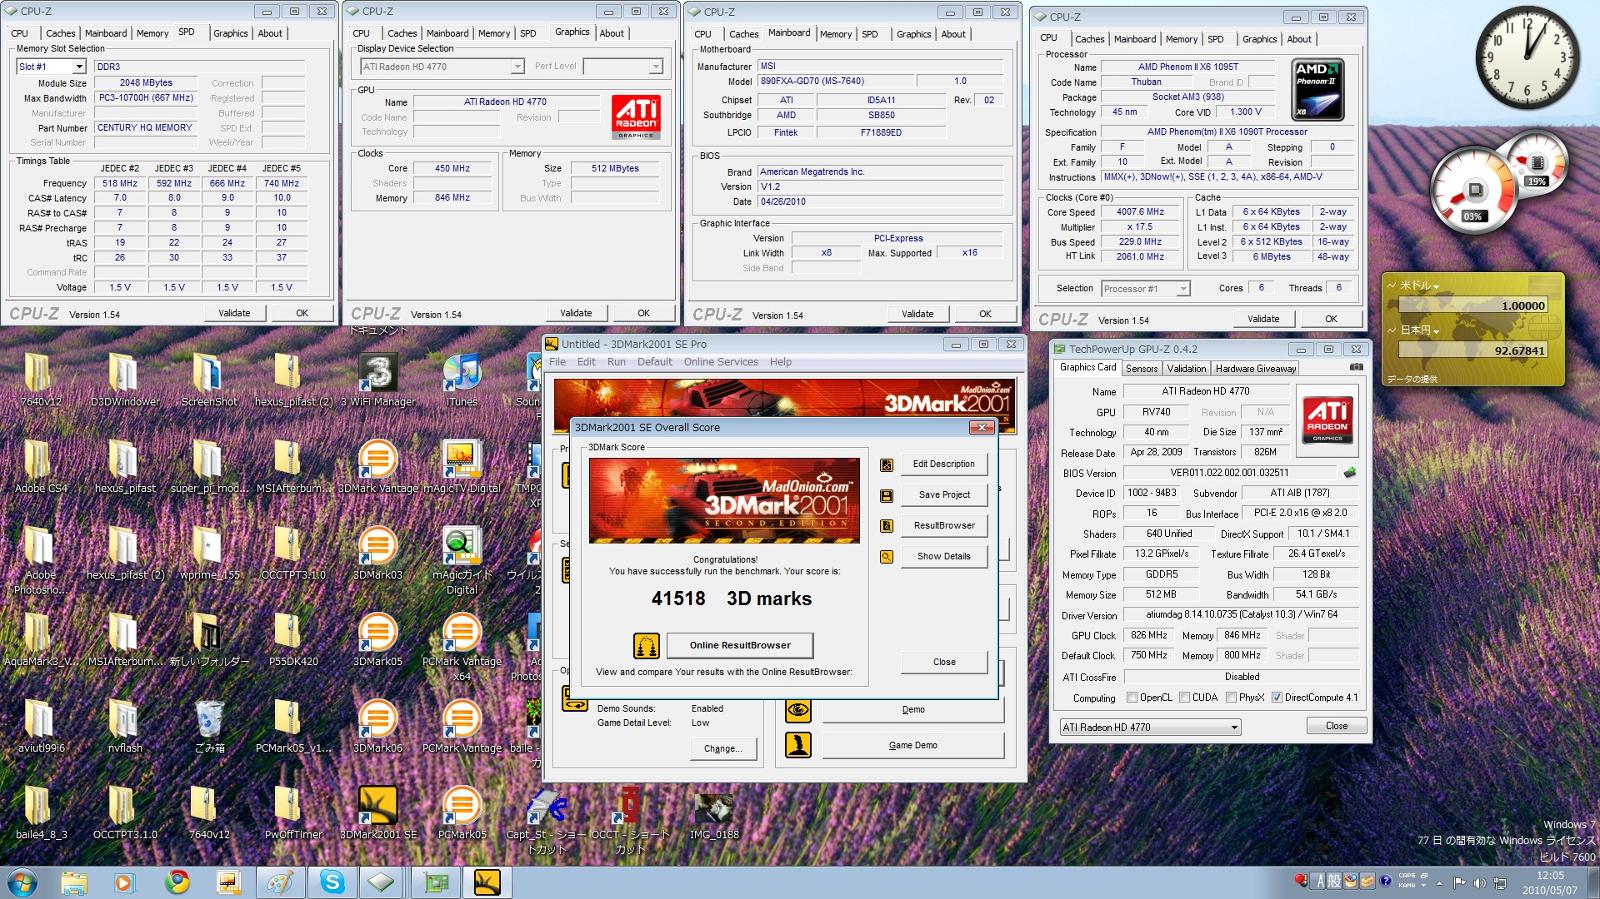The image size is (1600, 899).
Task: Click the floppy-disk Save Project icon
Action: tap(886, 496)
